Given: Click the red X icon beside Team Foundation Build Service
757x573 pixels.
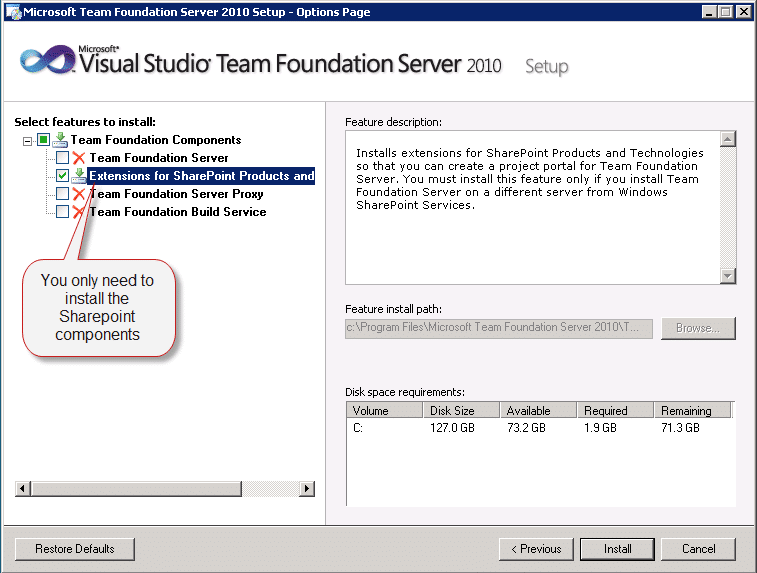Looking at the screenshot, I should pyautogui.click(x=77, y=212).
